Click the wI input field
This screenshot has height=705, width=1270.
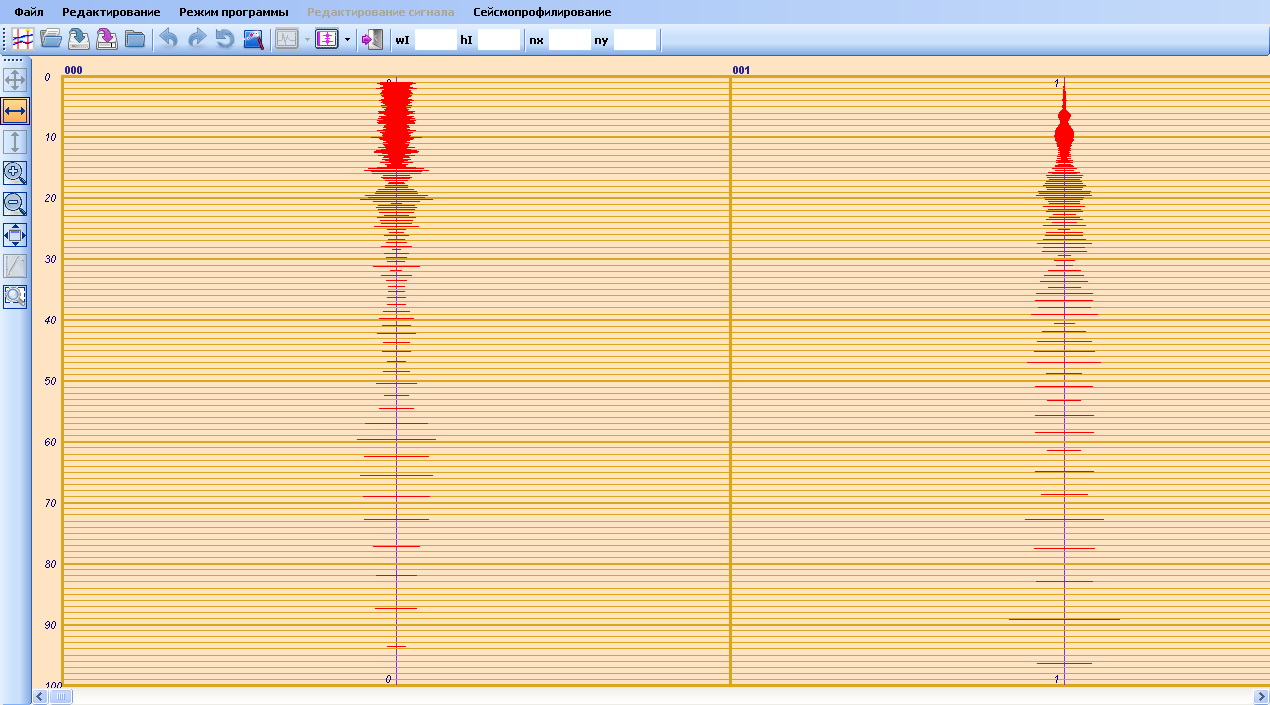point(435,40)
